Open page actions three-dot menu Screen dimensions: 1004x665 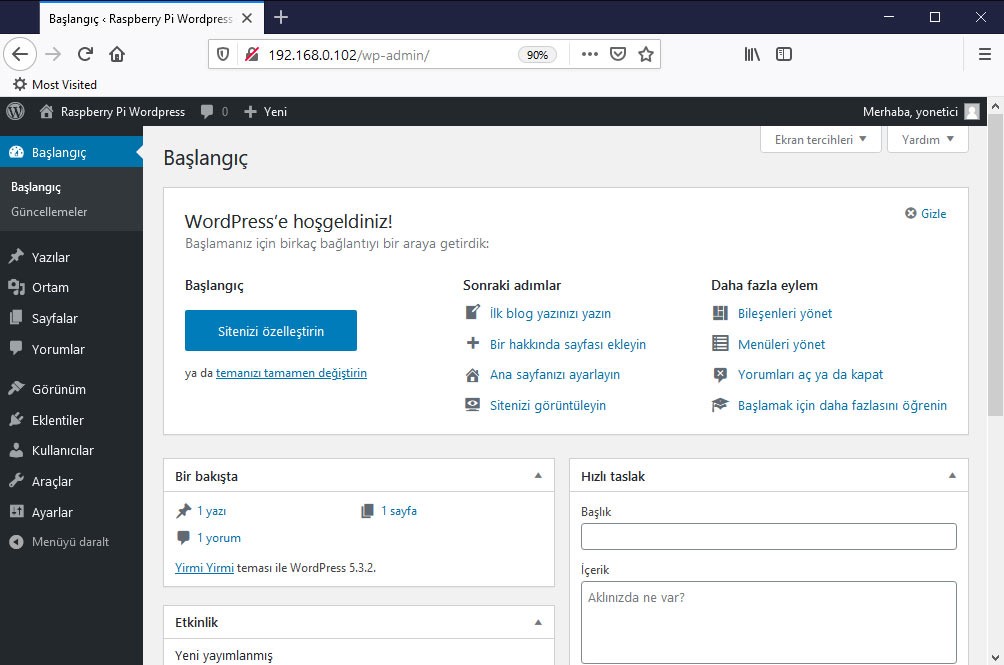[590, 54]
